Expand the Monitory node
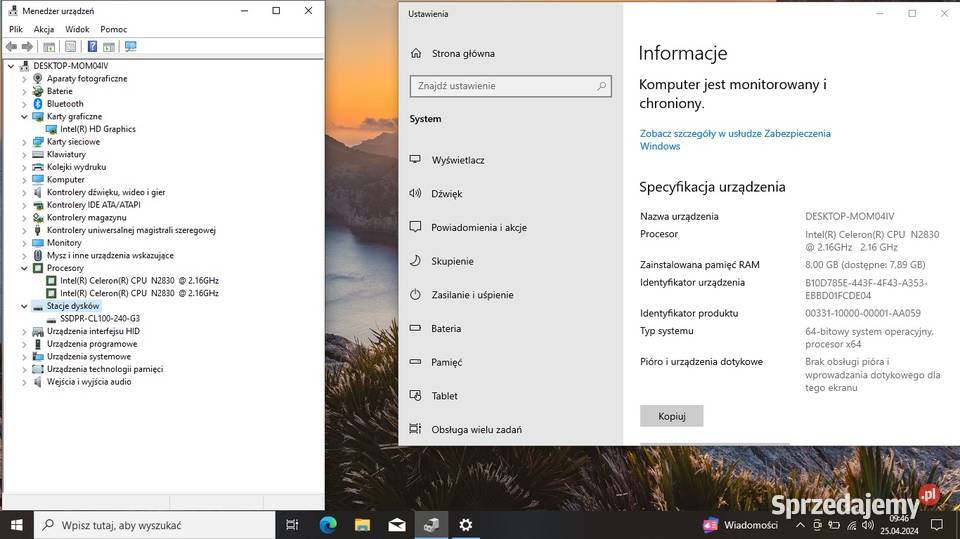The width and height of the screenshot is (960, 539). (x=24, y=243)
